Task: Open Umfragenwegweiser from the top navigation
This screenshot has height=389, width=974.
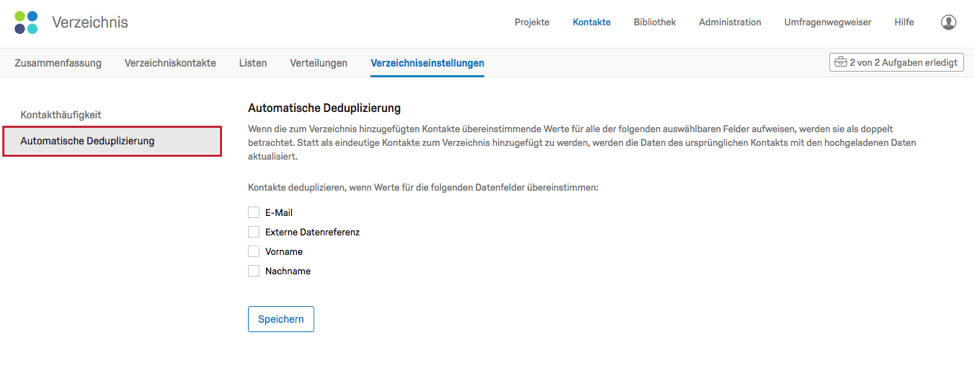Action: [x=827, y=22]
